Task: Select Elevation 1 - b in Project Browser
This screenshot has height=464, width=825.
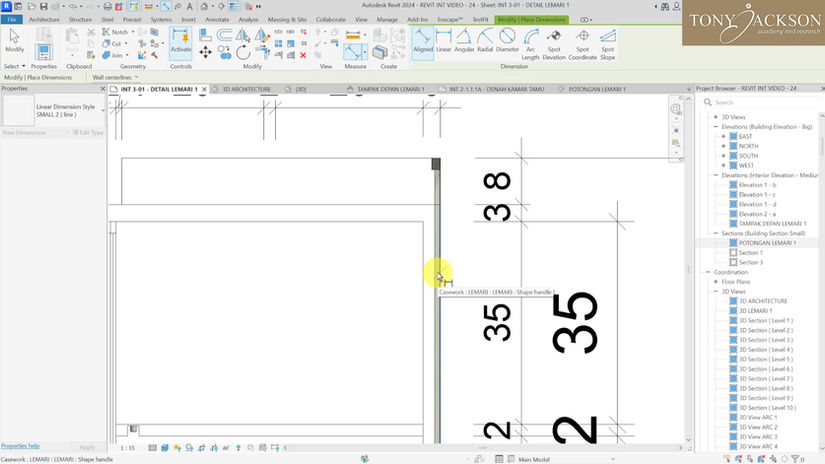Action: pos(757,185)
